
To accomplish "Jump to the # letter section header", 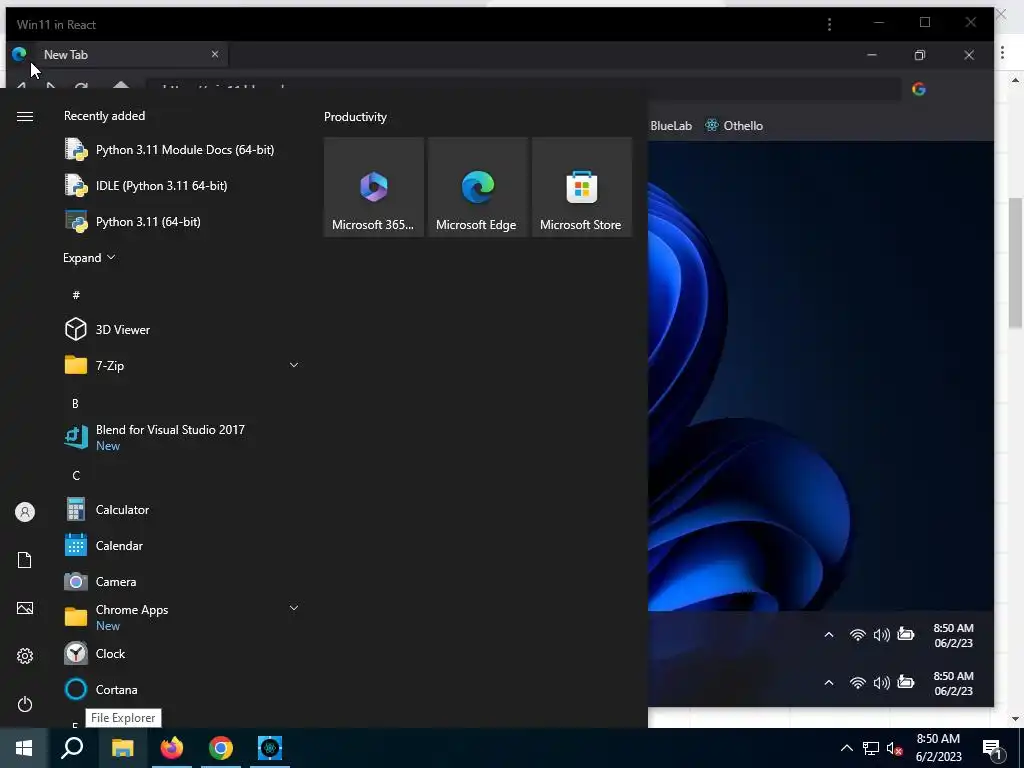I will click(76, 295).
